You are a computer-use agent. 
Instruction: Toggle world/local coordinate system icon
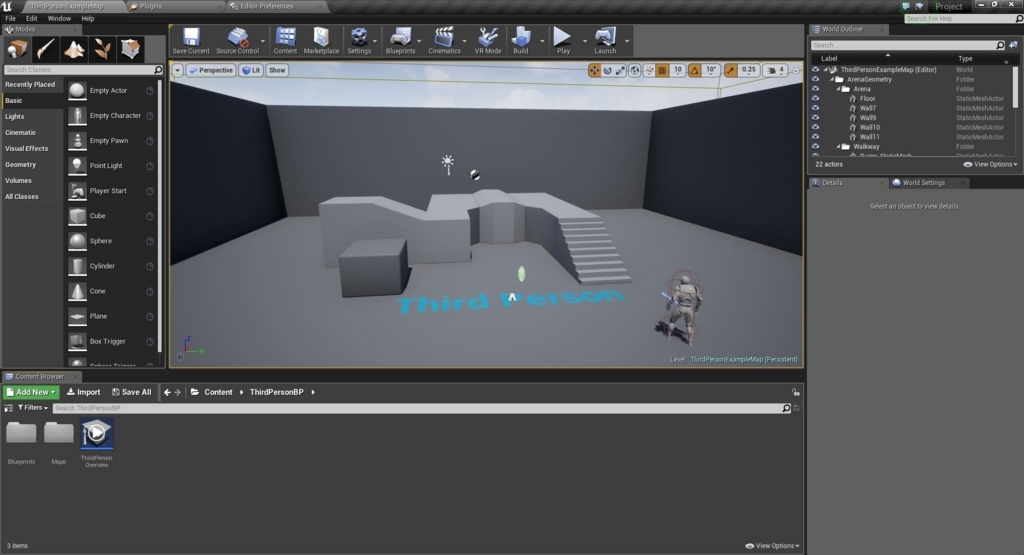click(x=635, y=70)
